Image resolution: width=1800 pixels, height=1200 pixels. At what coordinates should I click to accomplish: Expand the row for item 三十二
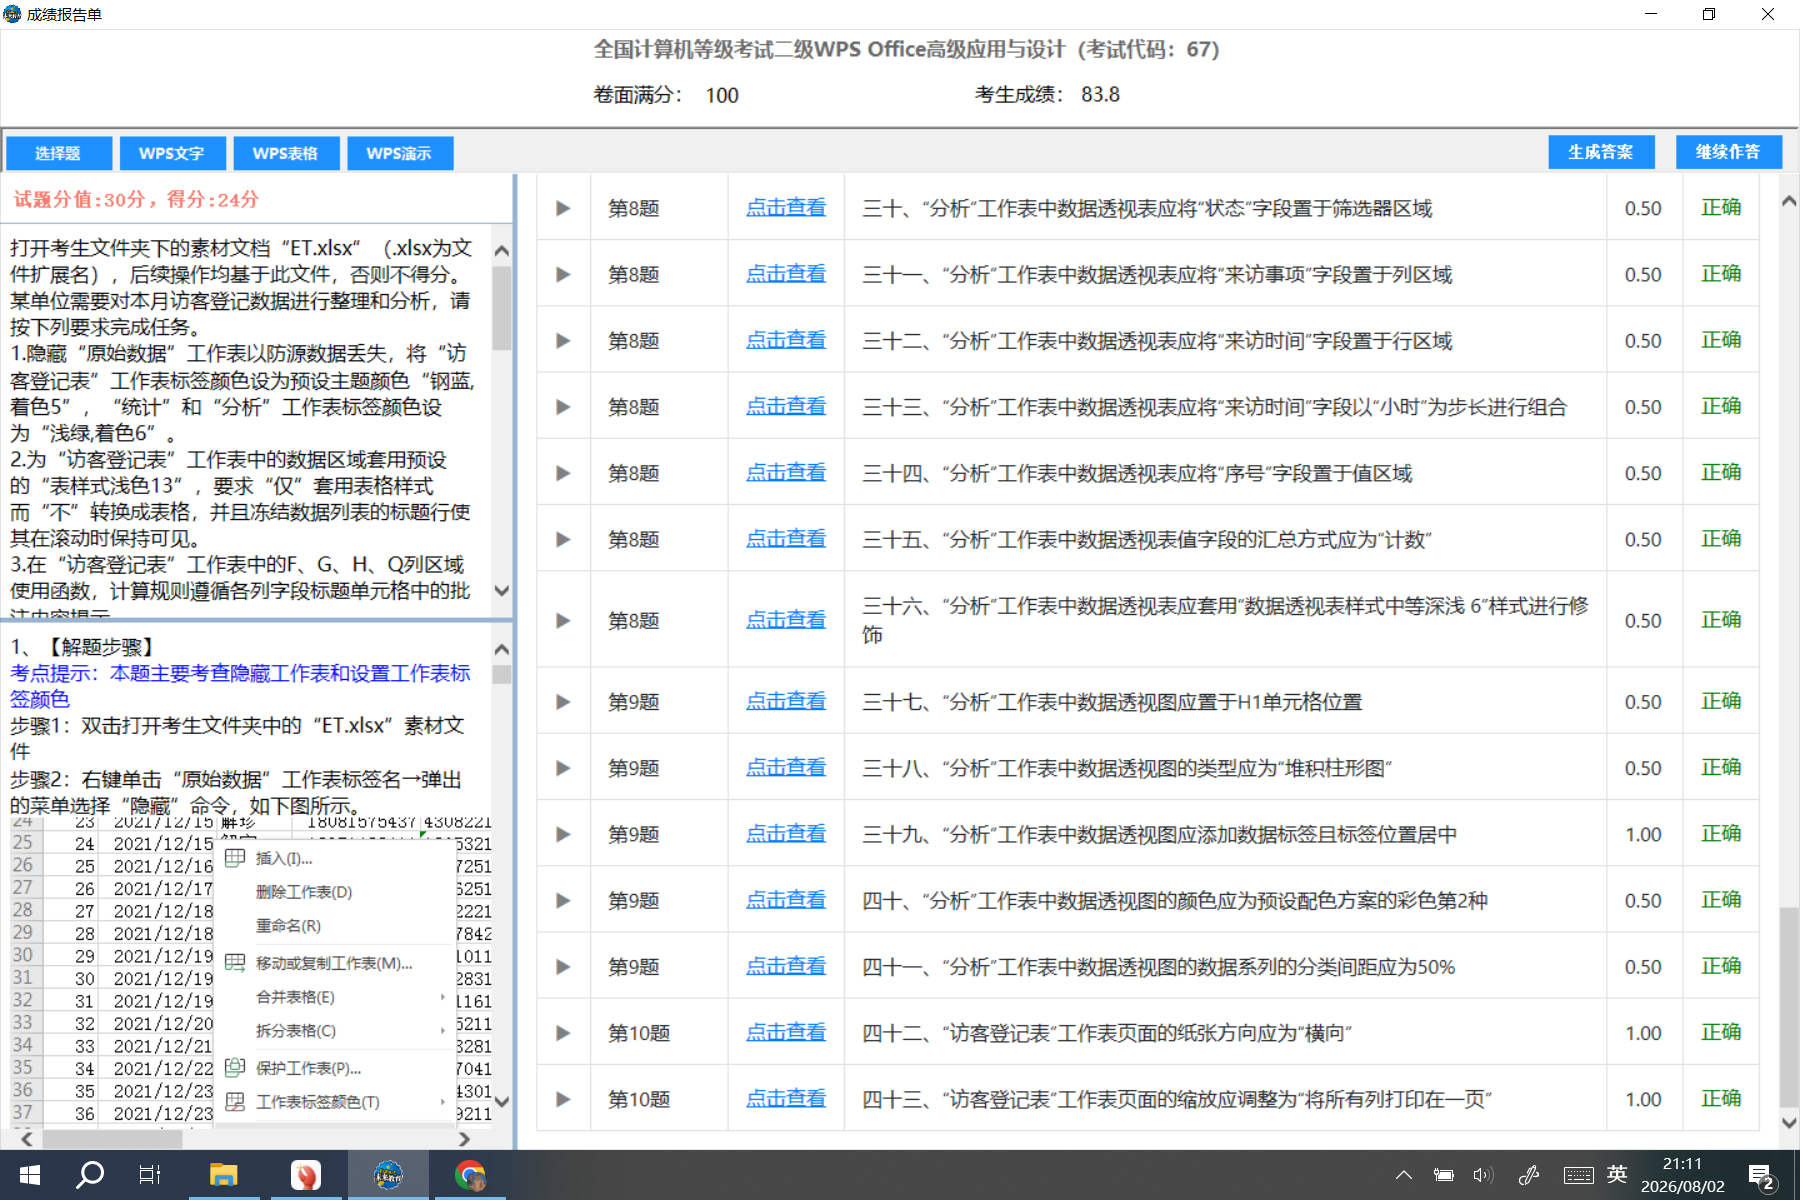pyautogui.click(x=563, y=341)
